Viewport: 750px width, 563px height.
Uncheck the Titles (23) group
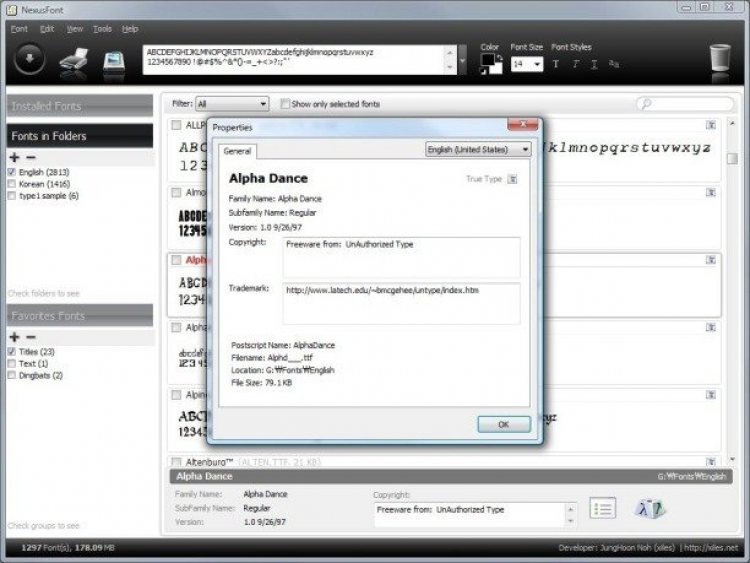pyautogui.click(x=12, y=352)
